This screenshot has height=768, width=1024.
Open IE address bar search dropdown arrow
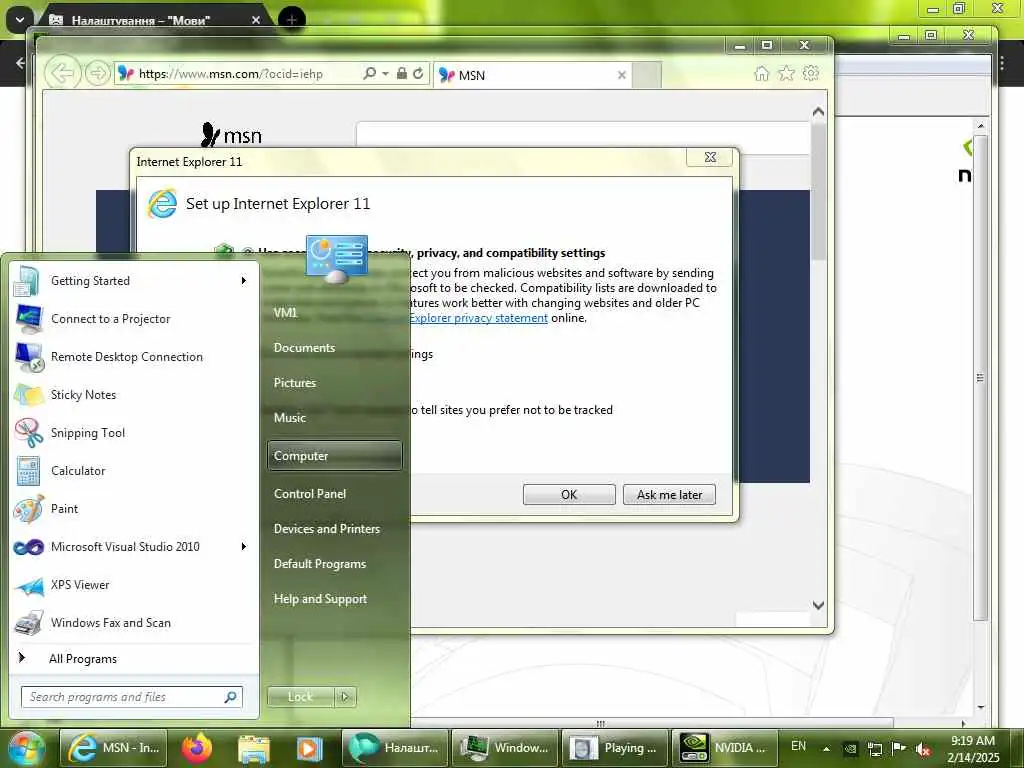tap(385, 74)
